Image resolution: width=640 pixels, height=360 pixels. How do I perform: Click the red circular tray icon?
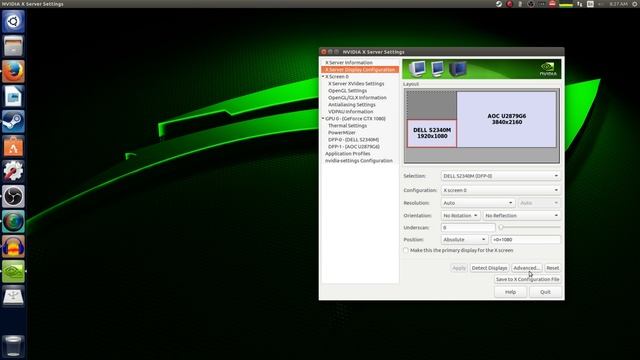tap(509, 4)
